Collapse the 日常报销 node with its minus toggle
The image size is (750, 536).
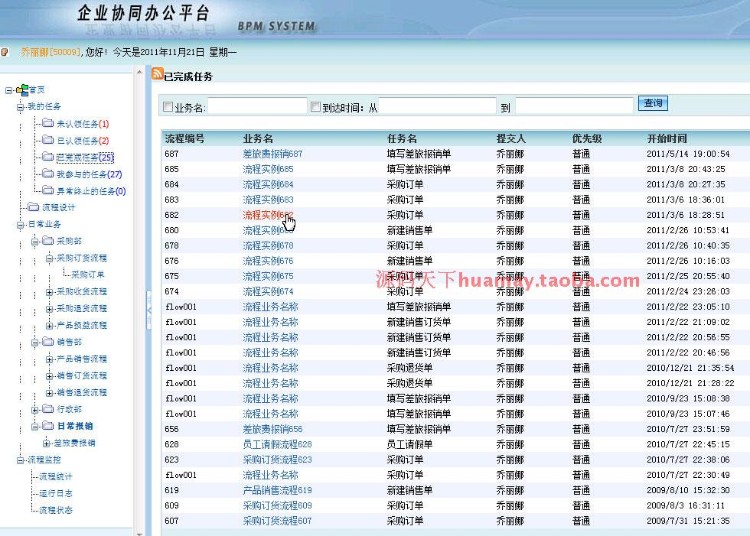35,427
